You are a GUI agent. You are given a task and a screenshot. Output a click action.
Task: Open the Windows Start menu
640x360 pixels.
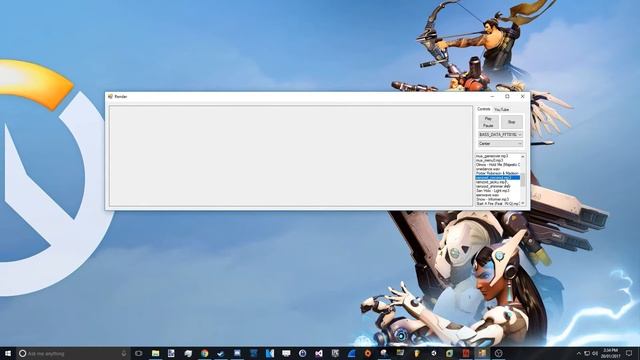pos(8,353)
